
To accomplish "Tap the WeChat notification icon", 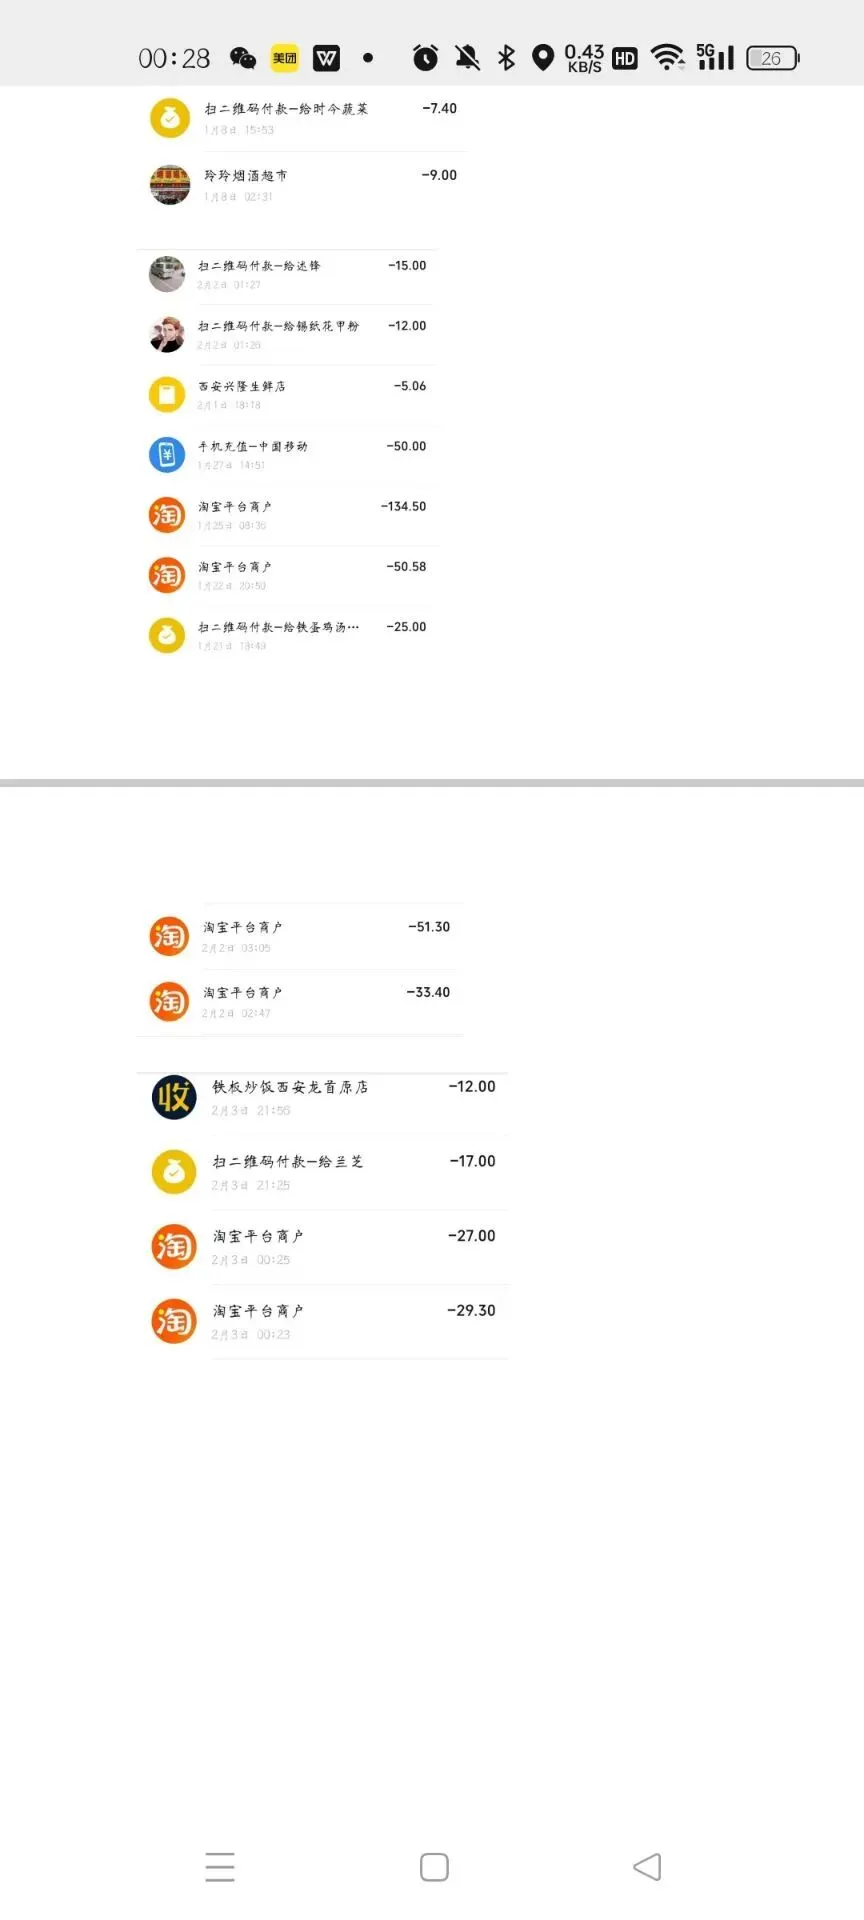I will [242, 58].
